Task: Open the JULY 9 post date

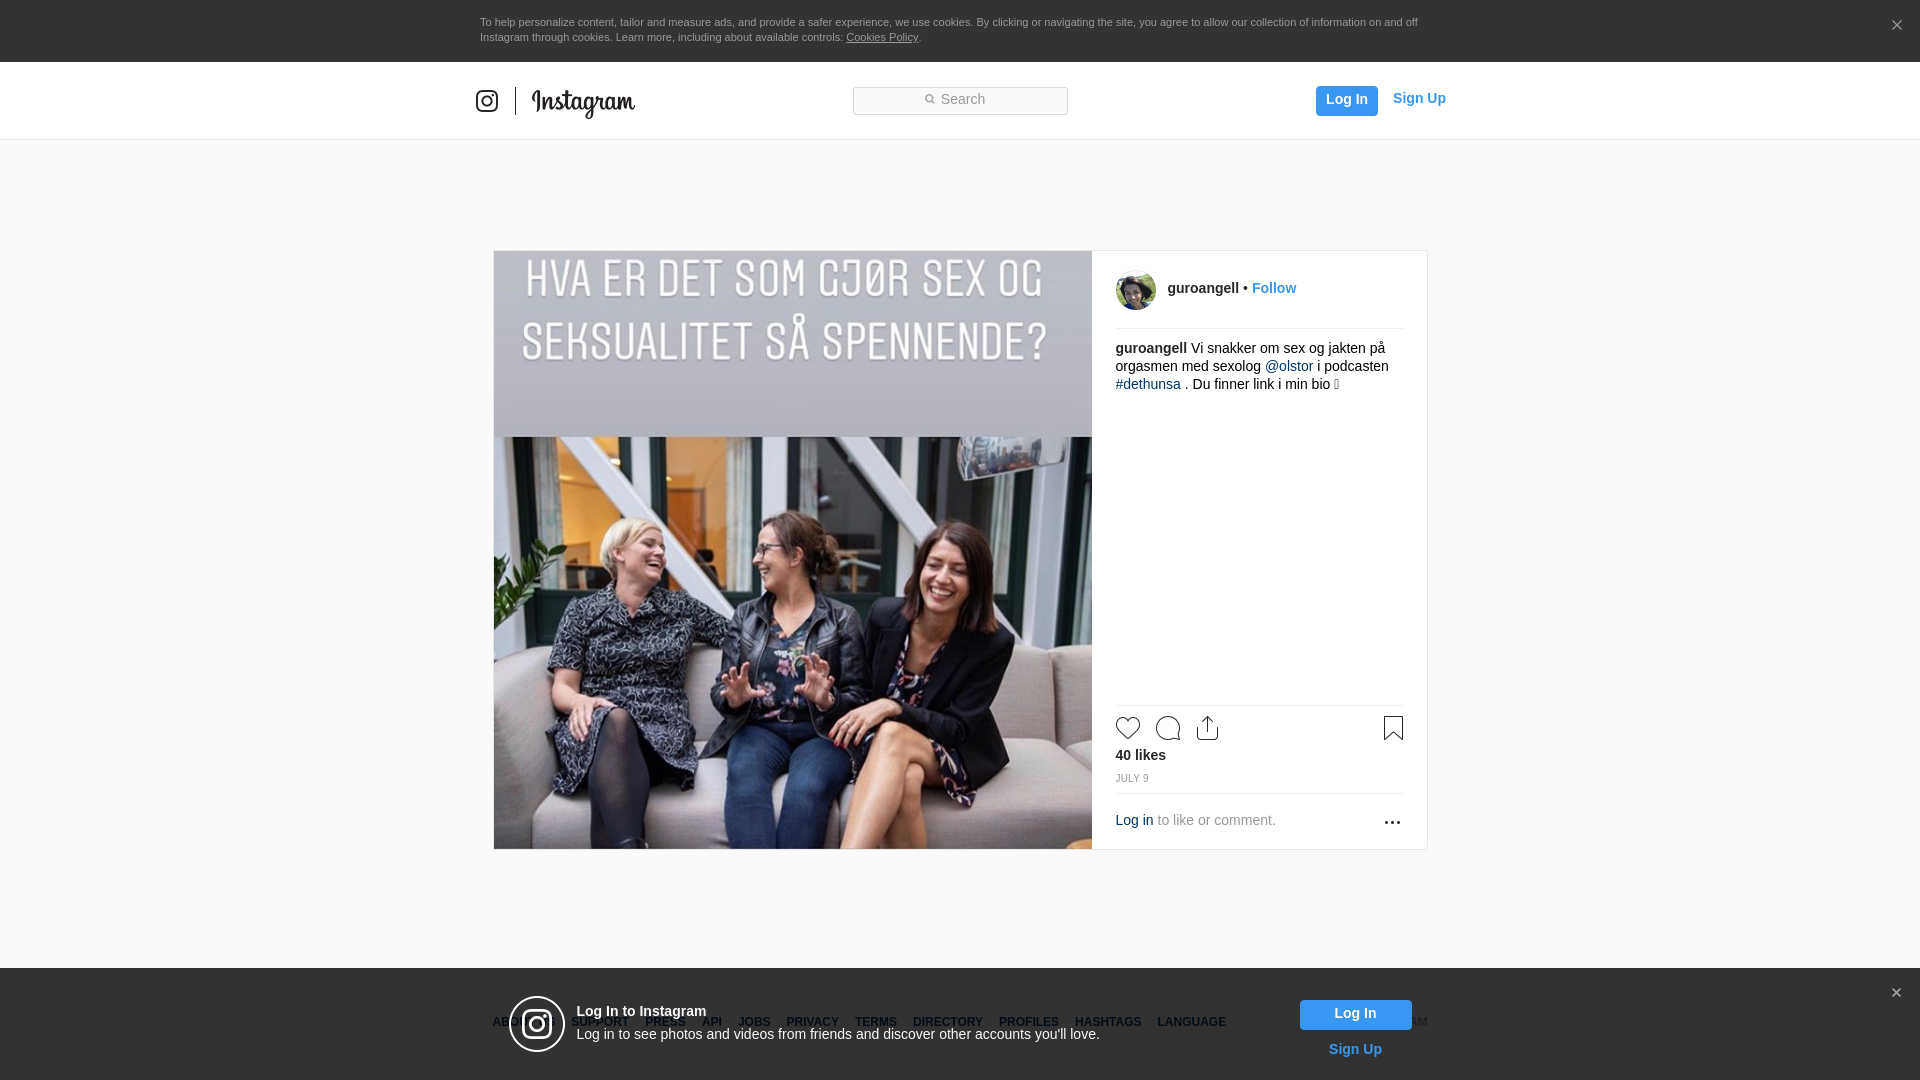Action: [x=1132, y=778]
